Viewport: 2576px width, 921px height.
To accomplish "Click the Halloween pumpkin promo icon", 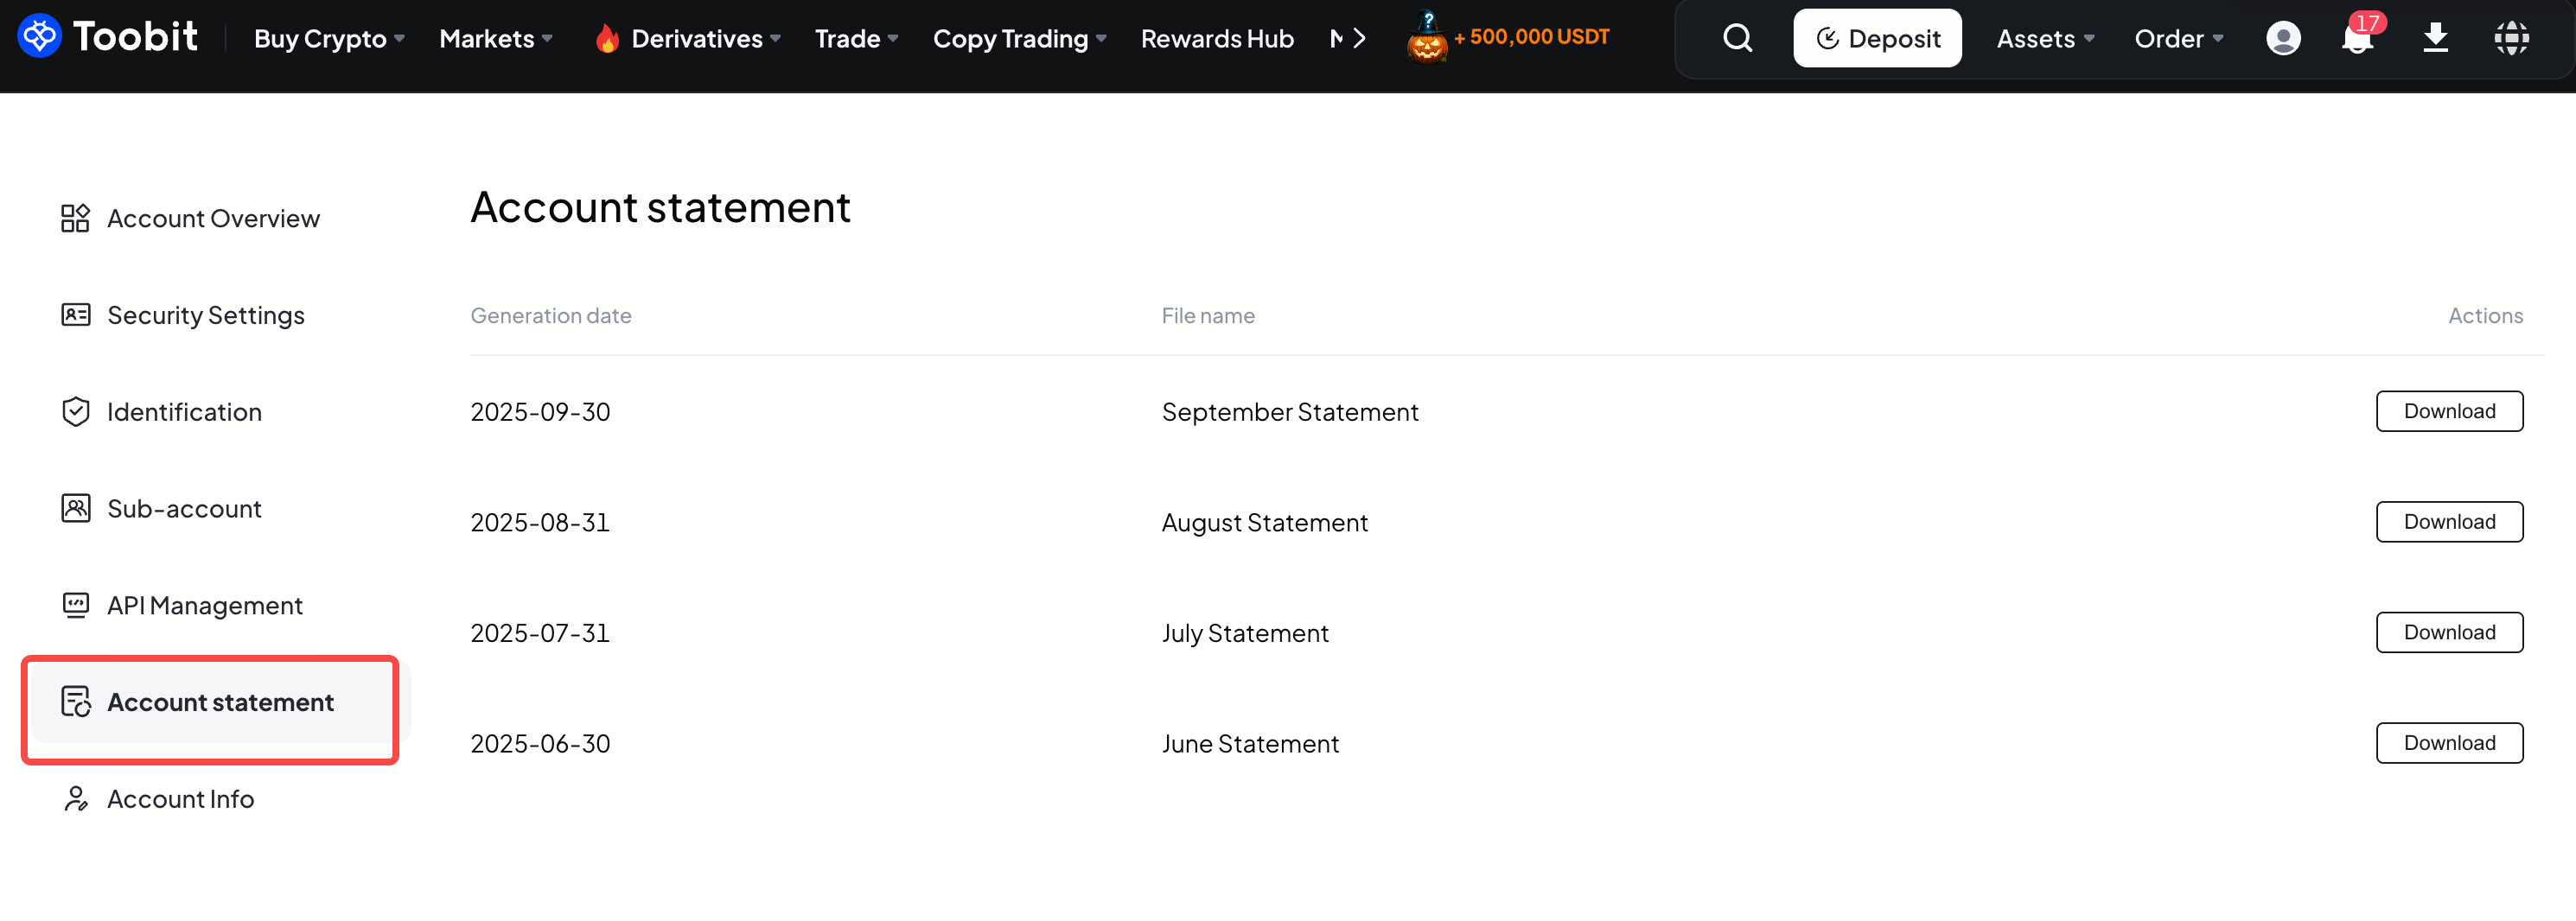I will (1427, 40).
